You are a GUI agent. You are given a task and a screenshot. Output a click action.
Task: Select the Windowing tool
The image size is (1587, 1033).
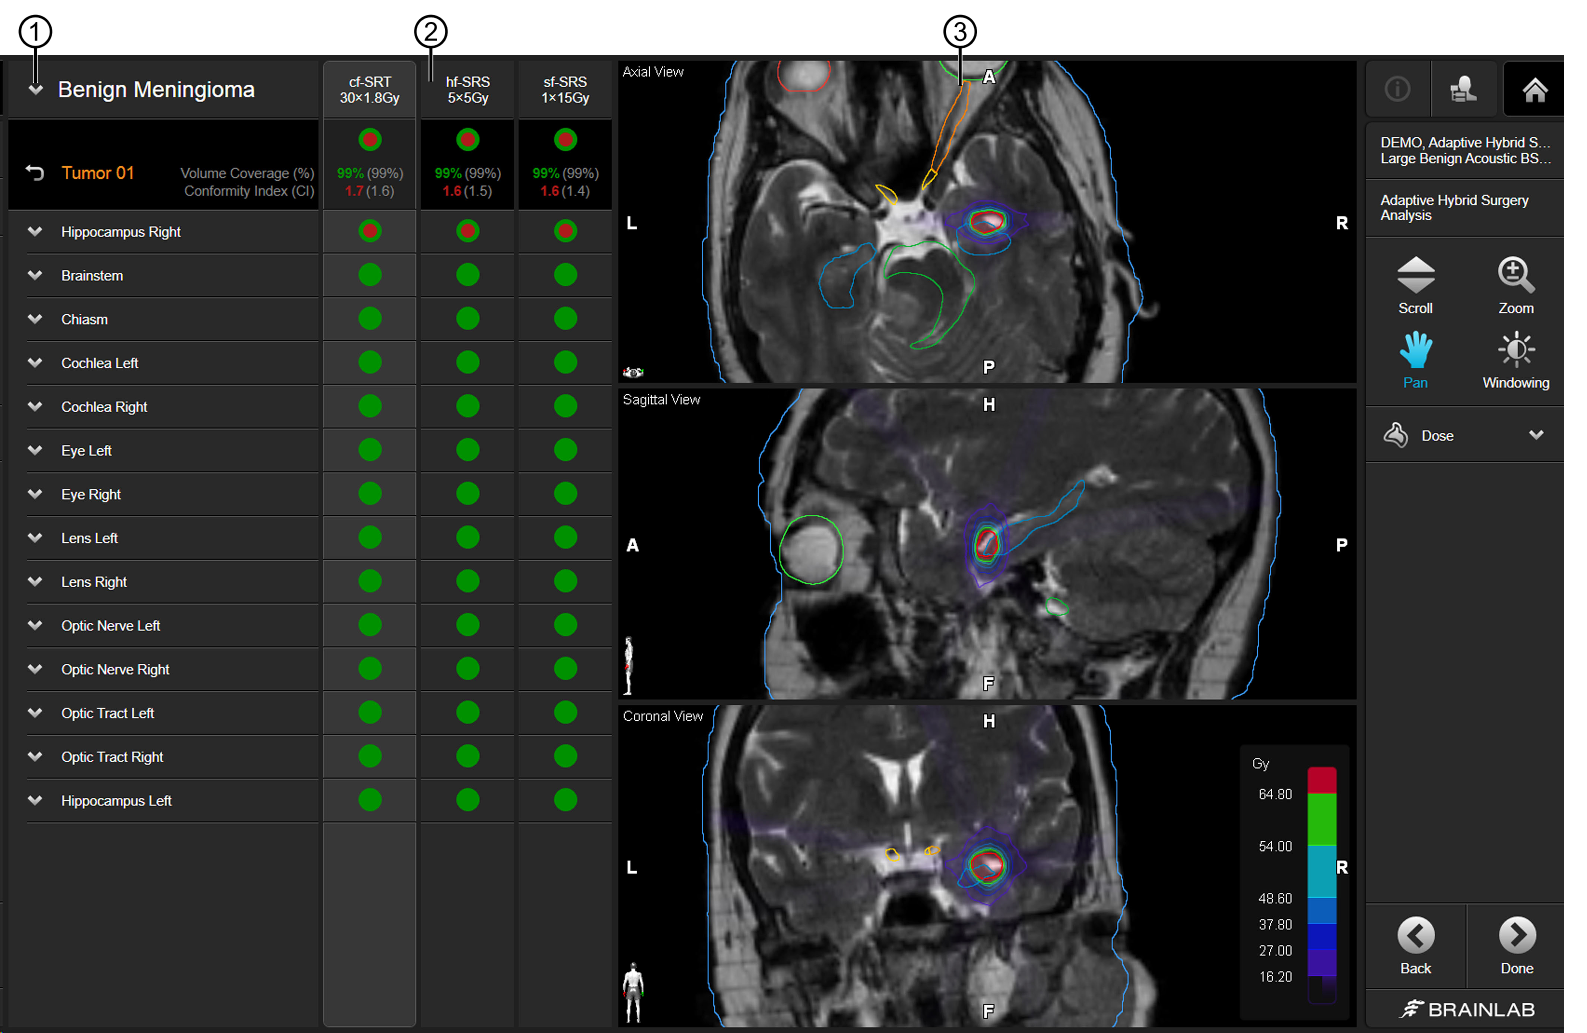coord(1515,360)
